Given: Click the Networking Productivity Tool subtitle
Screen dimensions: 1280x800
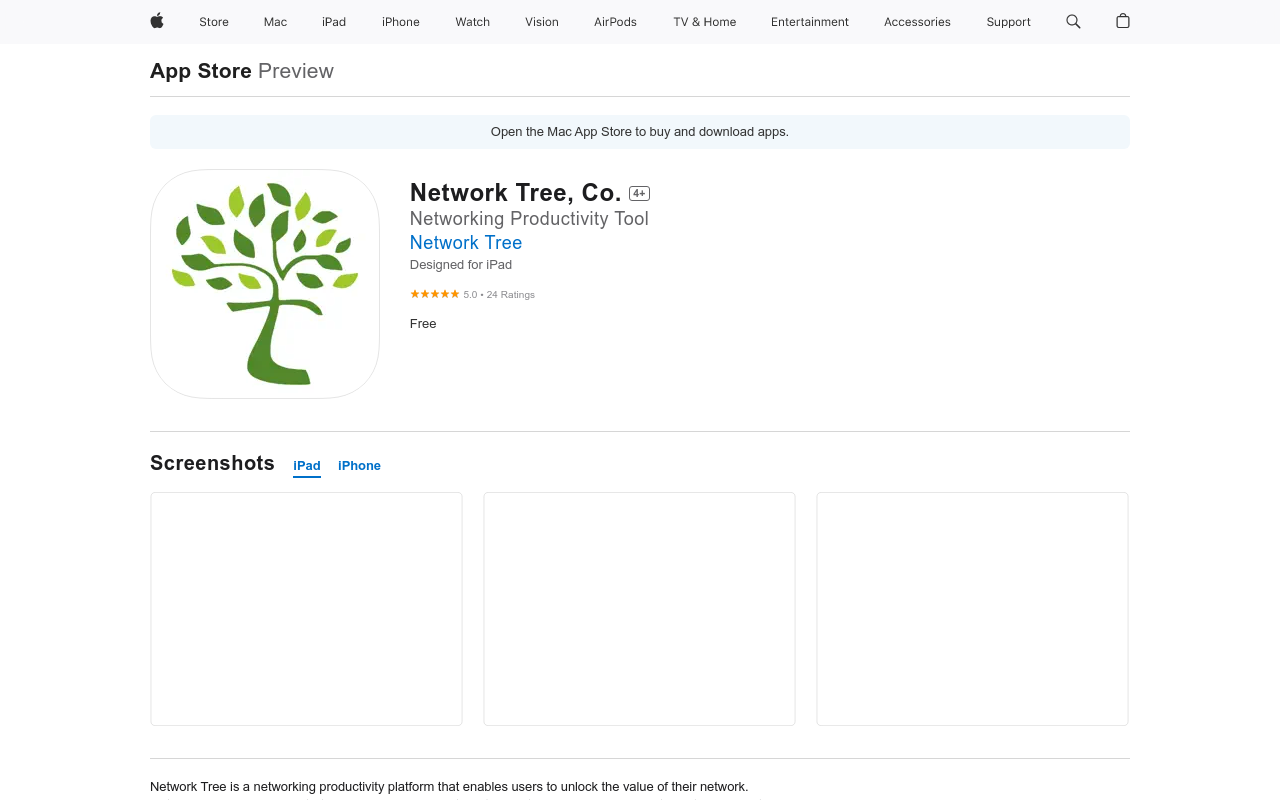Looking at the screenshot, I should tap(529, 218).
